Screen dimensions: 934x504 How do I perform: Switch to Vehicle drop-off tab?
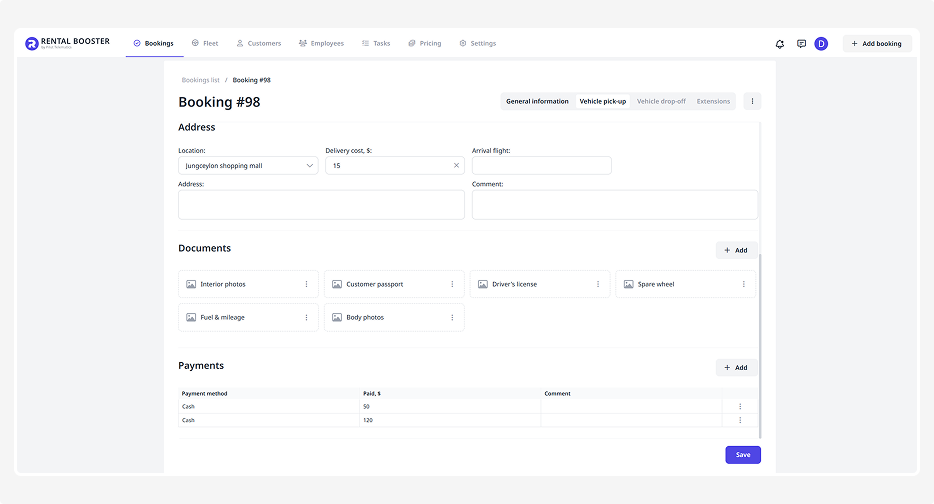661,101
